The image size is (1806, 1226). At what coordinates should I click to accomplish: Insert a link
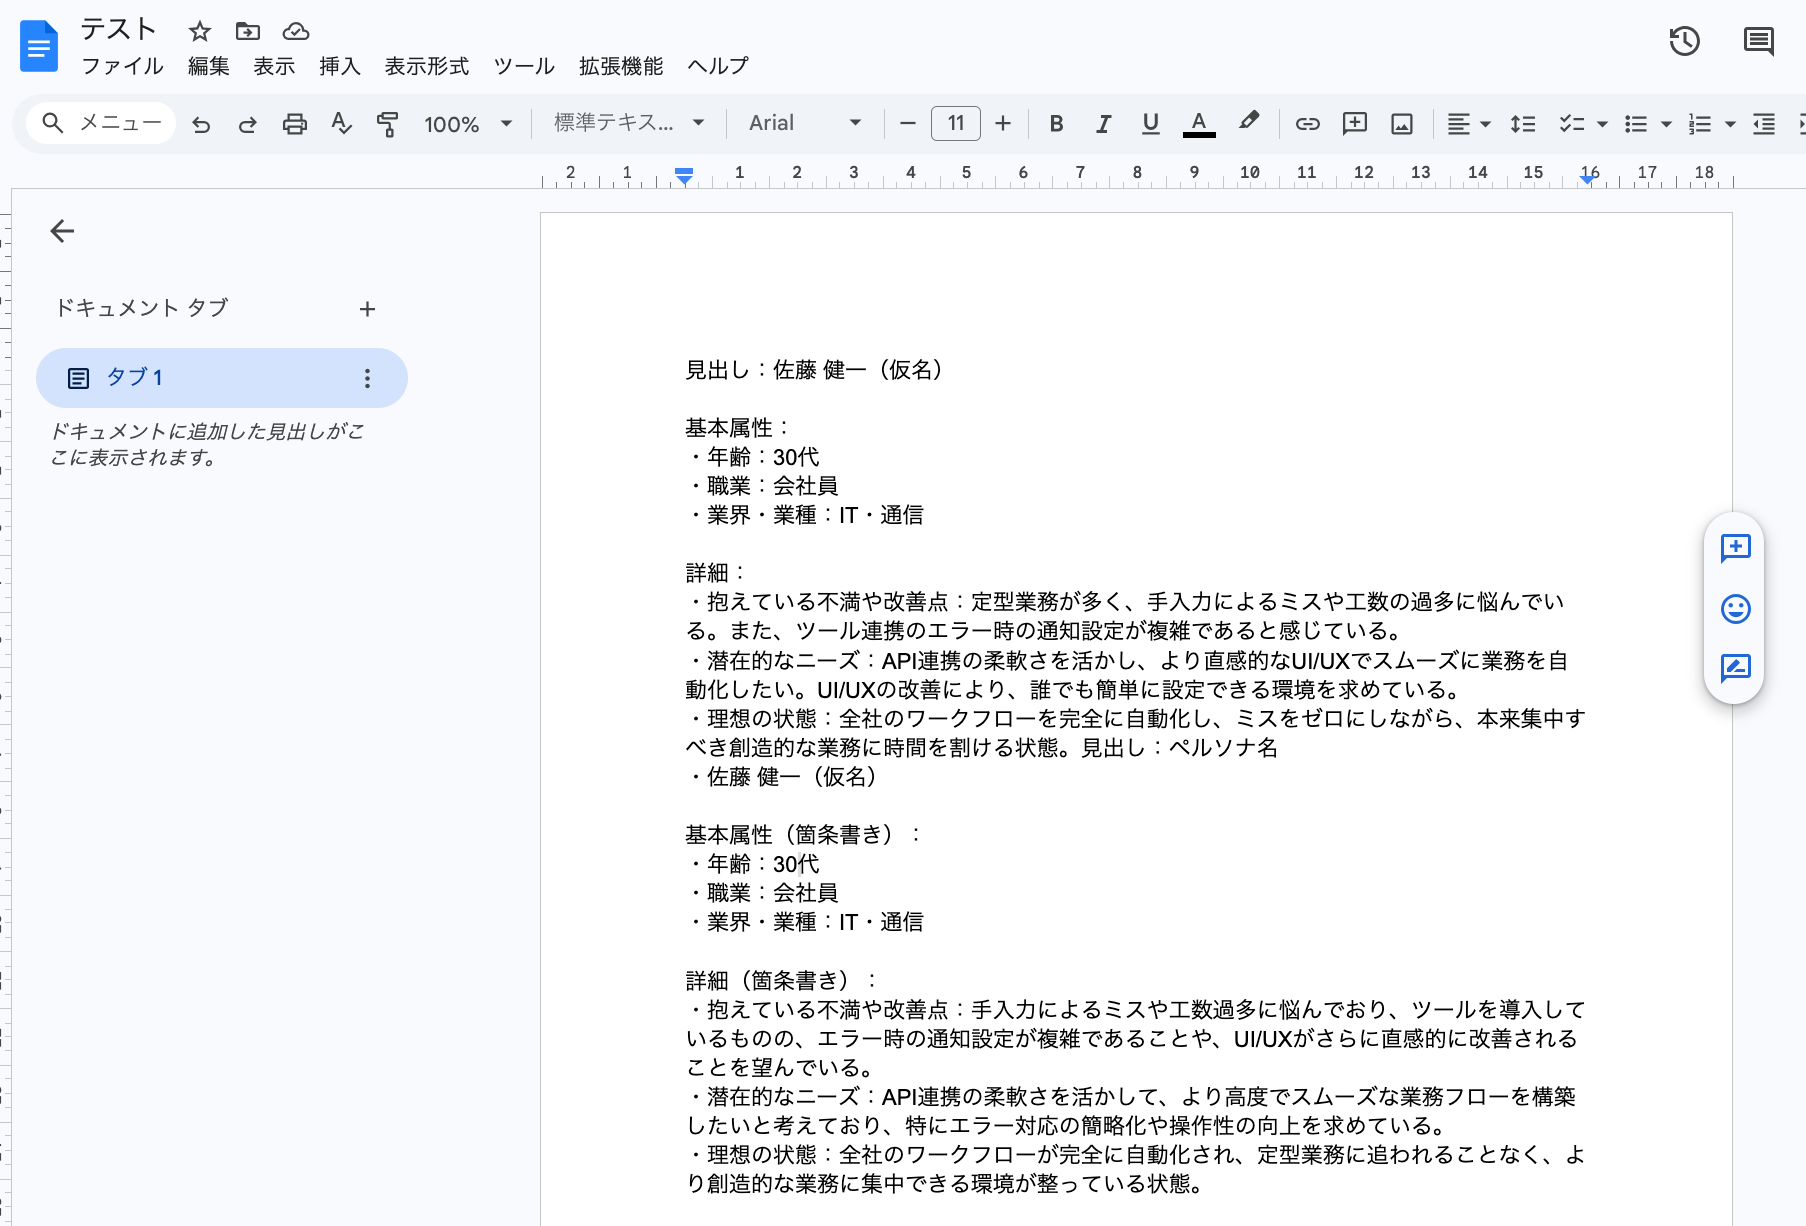tap(1308, 124)
